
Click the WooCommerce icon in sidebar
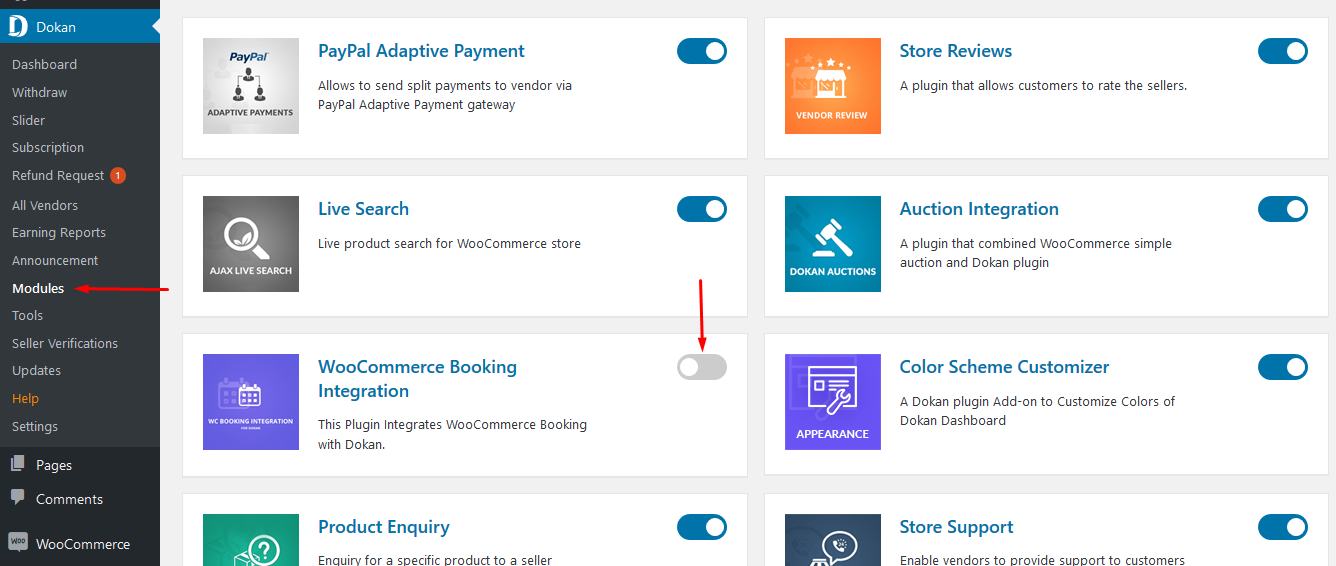18,543
